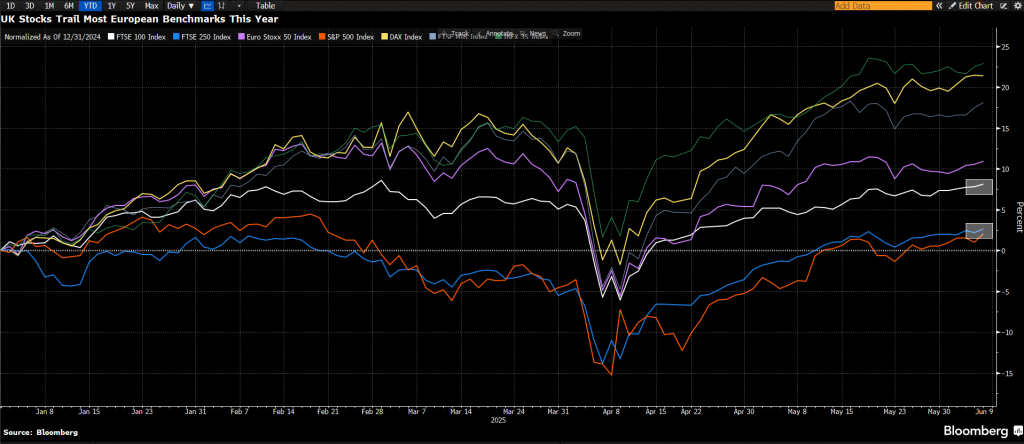
Task: Expand the chart type dropdown arrow
Action: (239, 6)
